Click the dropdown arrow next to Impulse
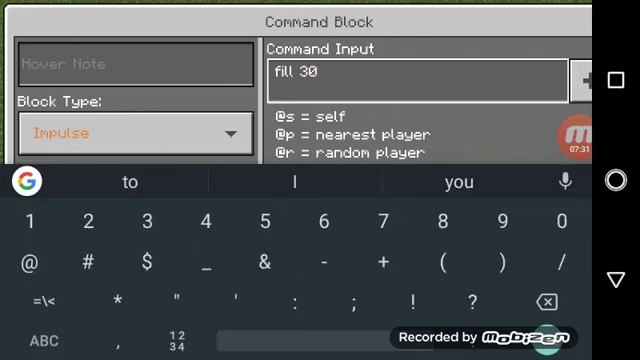The width and height of the screenshot is (640, 360). click(x=231, y=134)
